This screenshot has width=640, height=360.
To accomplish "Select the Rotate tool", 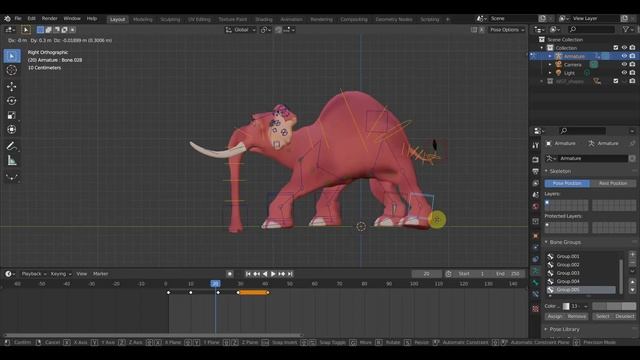I will point(12,100).
